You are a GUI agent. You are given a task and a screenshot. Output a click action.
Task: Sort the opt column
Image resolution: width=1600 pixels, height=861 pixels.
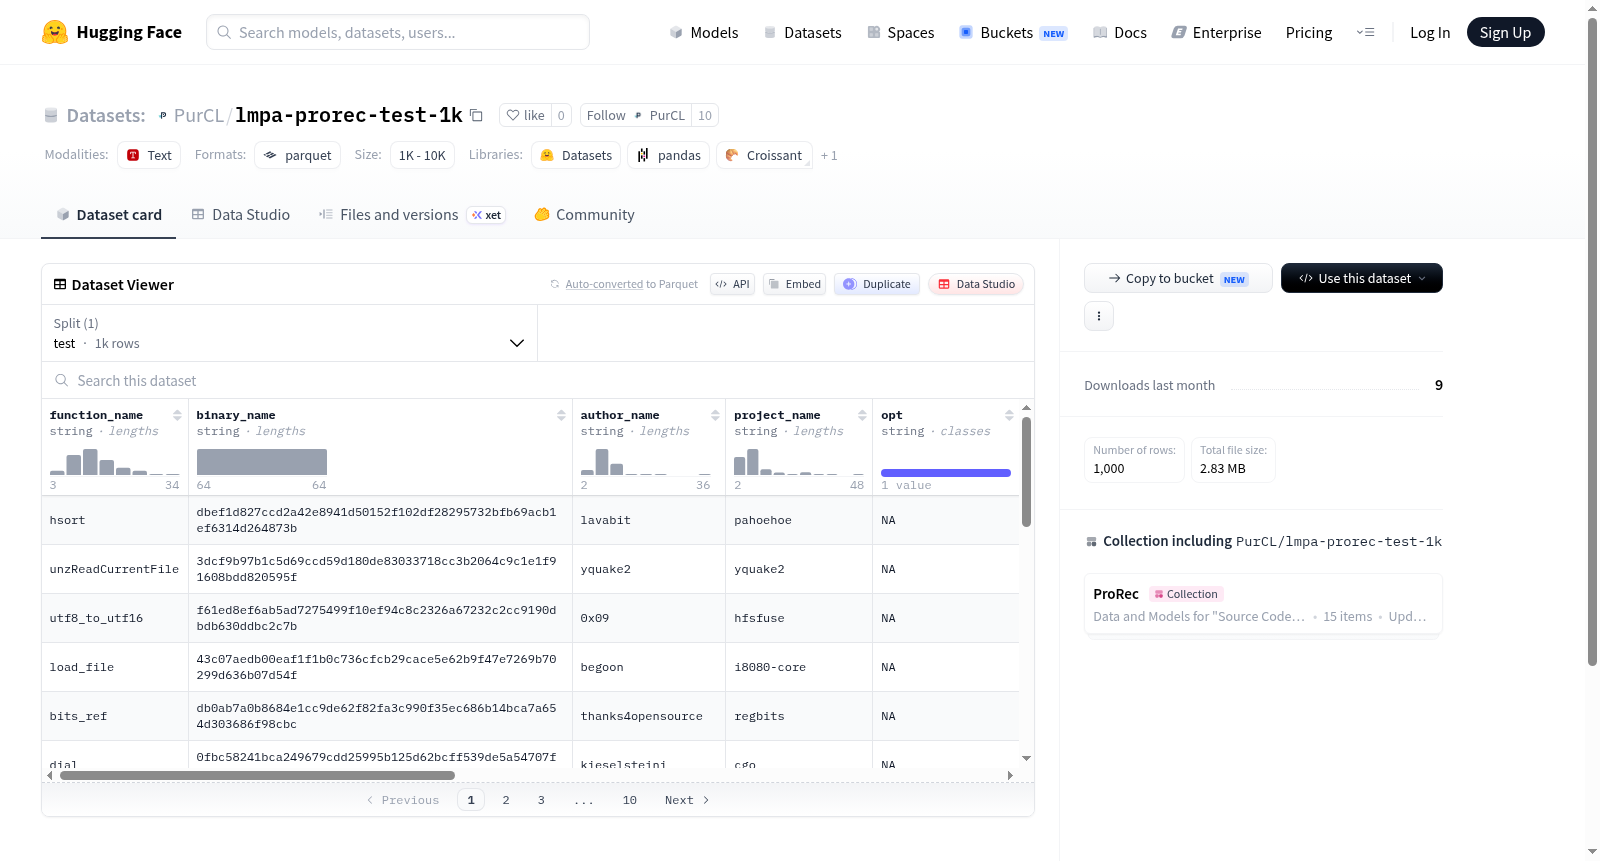(x=1009, y=415)
